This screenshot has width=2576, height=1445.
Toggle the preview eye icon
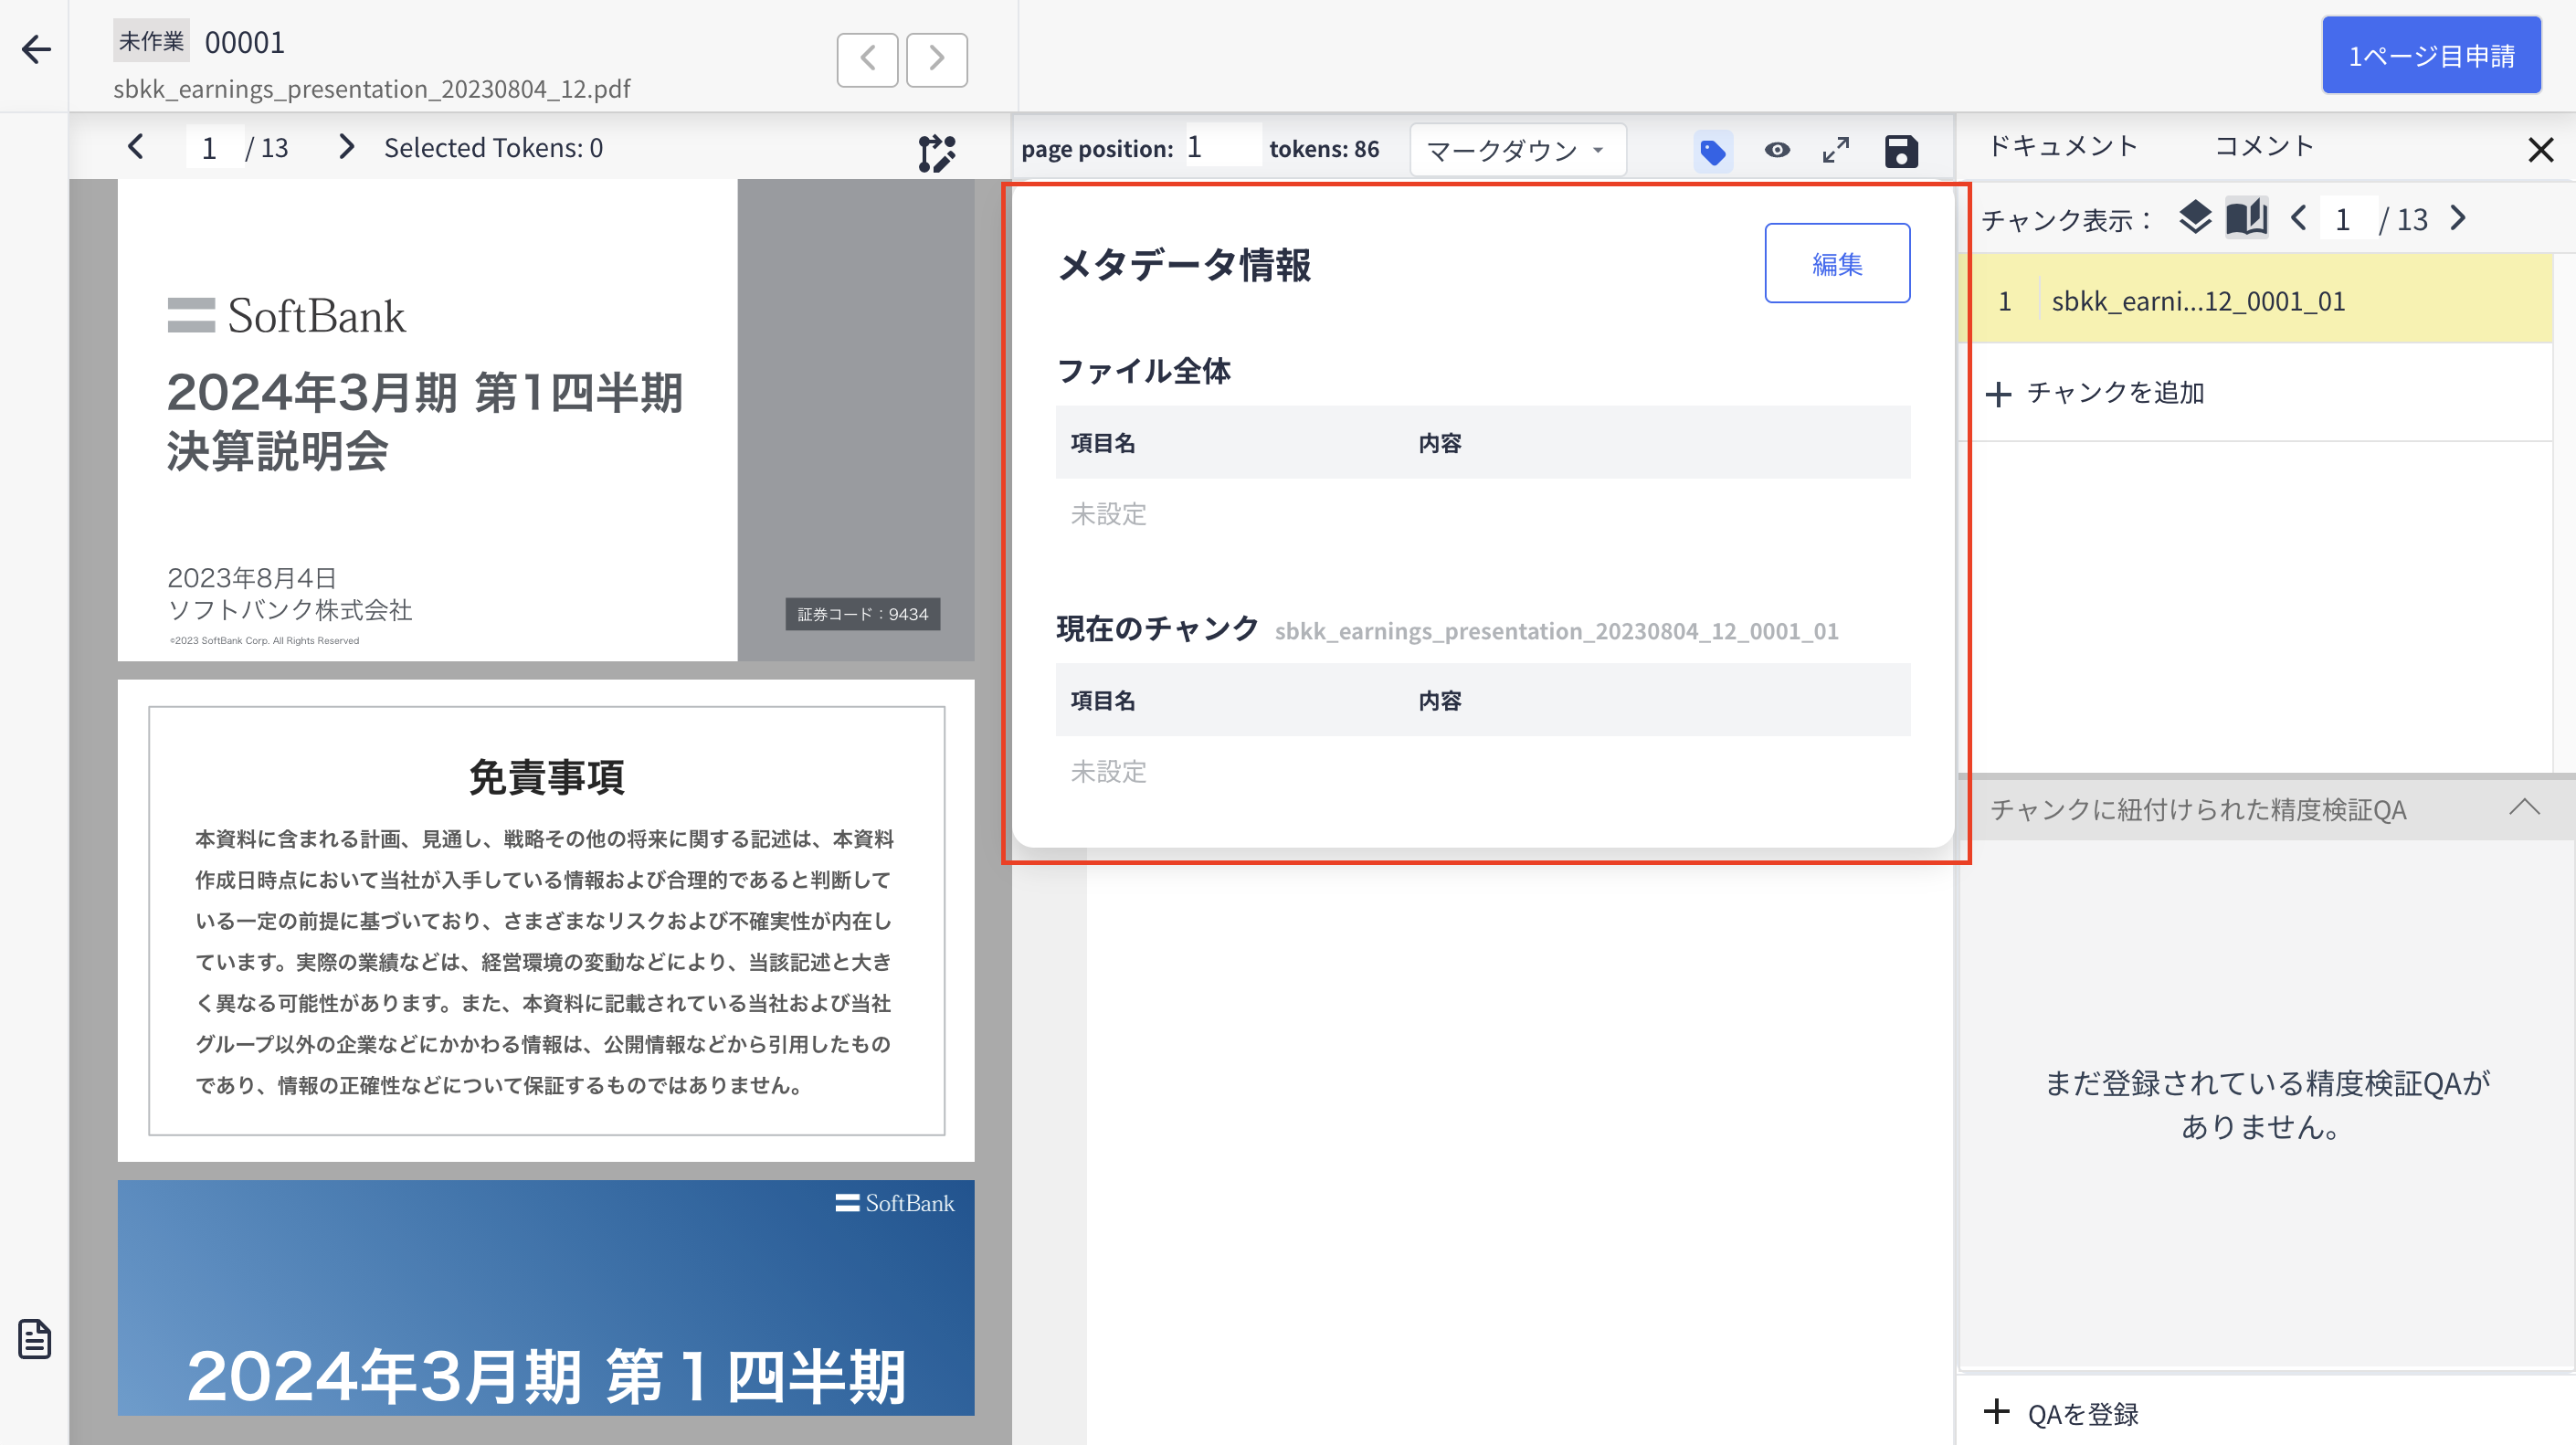(x=1776, y=151)
